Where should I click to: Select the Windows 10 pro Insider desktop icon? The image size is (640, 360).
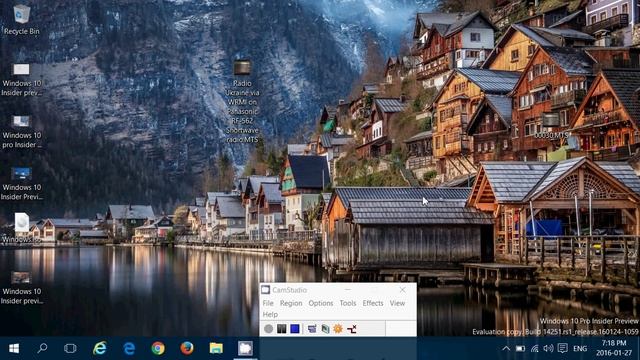point(22,132)
